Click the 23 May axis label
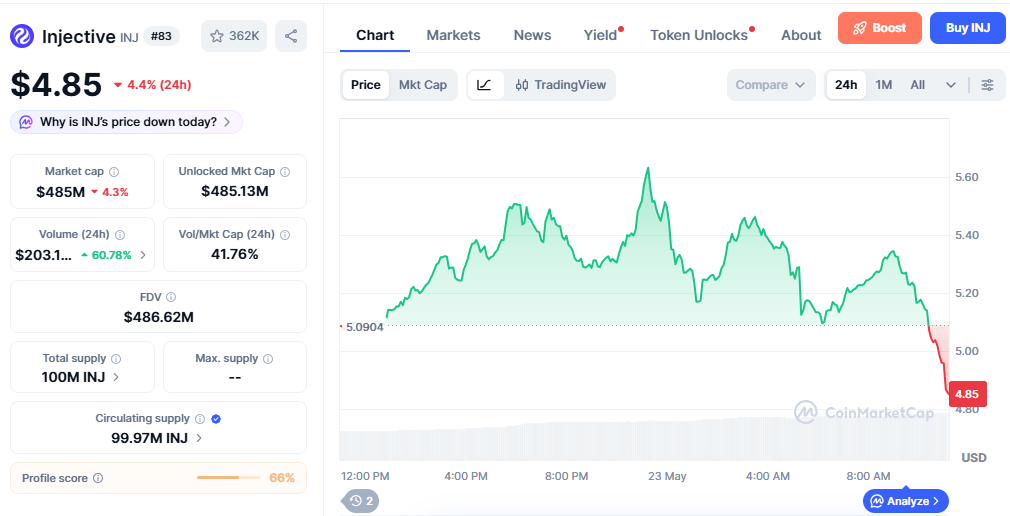The height and width of the screenshot is (516, 1010). [667, 477]
